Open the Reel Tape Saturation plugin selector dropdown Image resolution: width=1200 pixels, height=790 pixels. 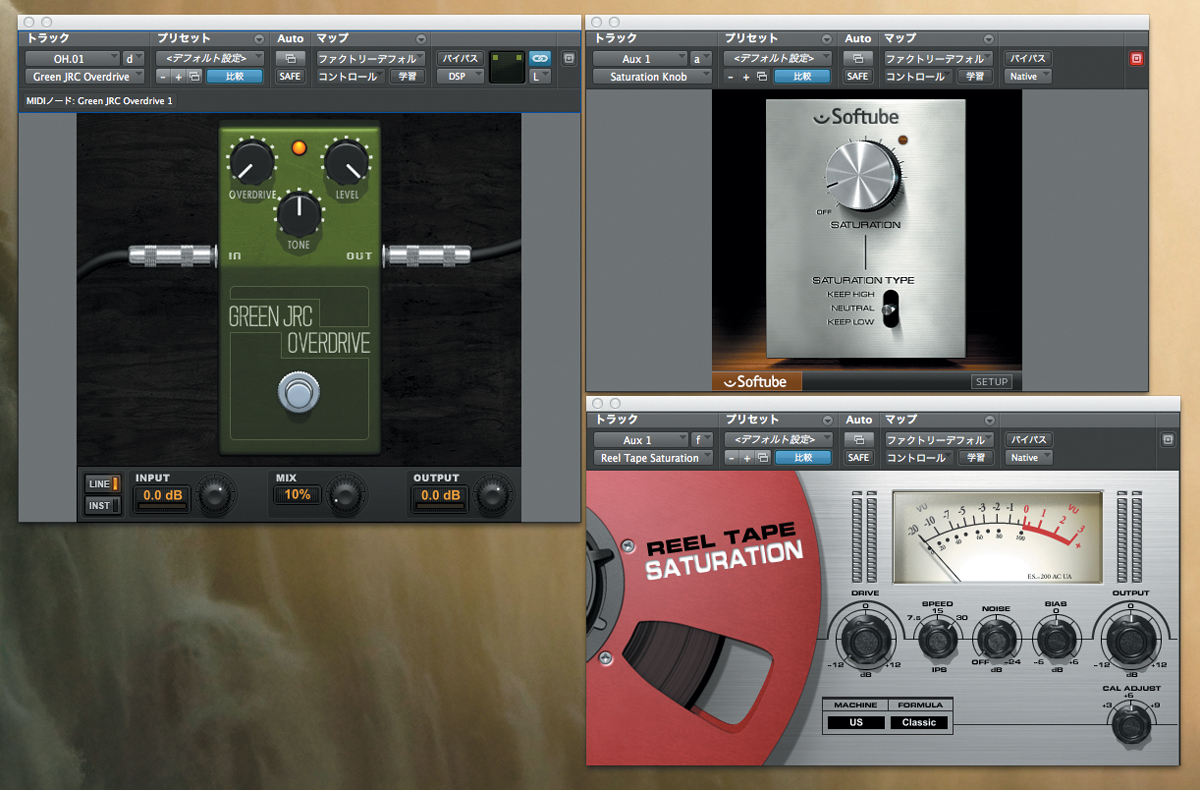pos(653,458)
